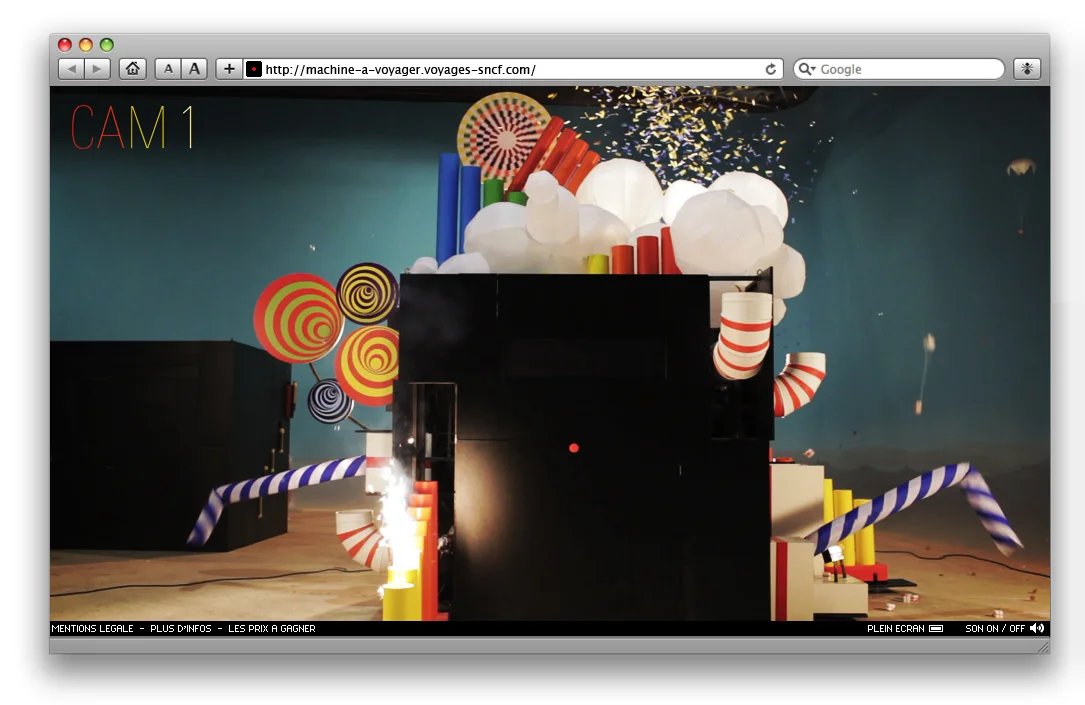
Task: Click the CAM 1 camera label
Action: [x=132, y=127]
